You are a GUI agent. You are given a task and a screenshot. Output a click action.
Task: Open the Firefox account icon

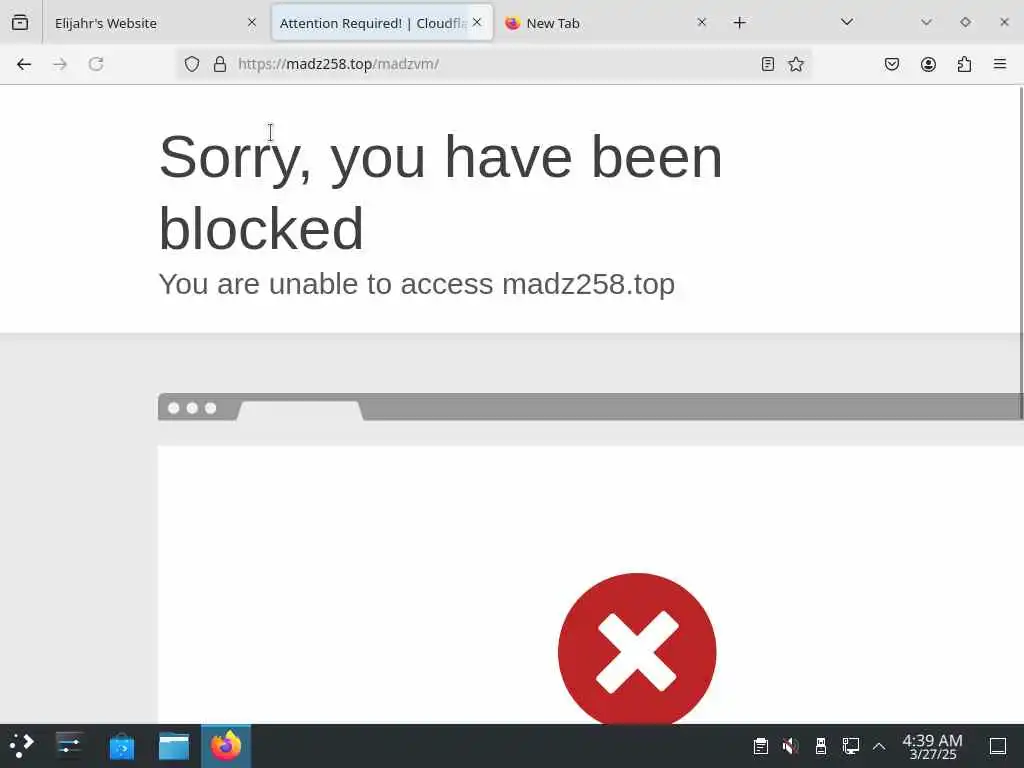(928, 64)
